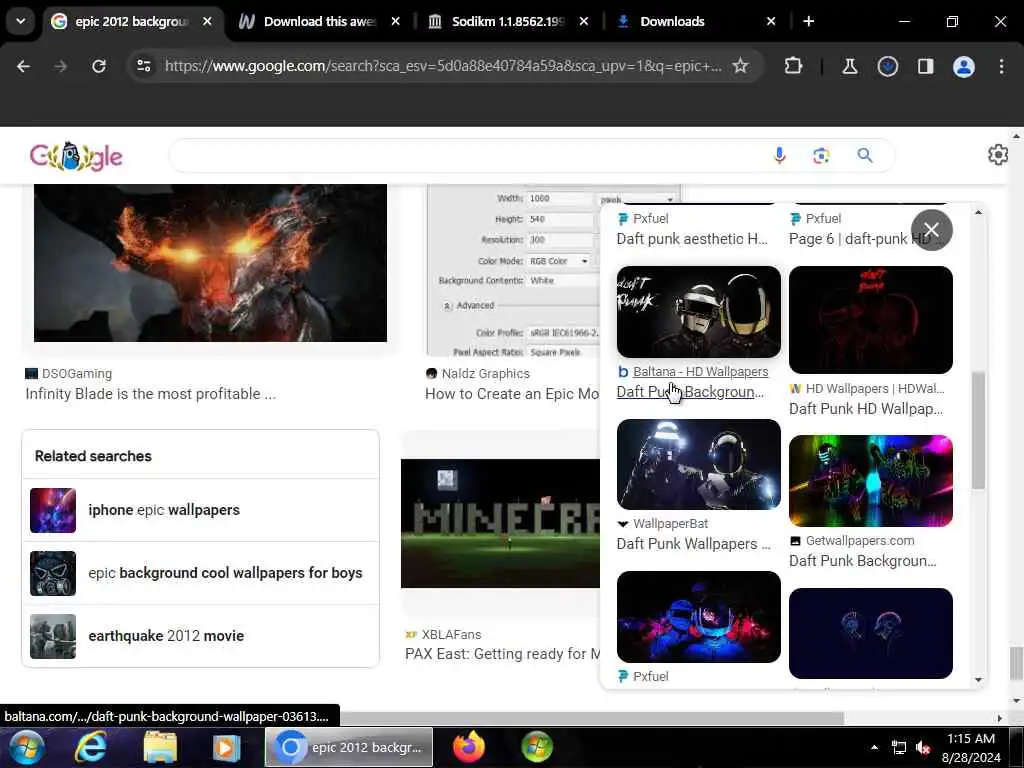Viewport: 1024px width, 768px height.
Task: Click the muted volume tray icon
Action: 923,747
